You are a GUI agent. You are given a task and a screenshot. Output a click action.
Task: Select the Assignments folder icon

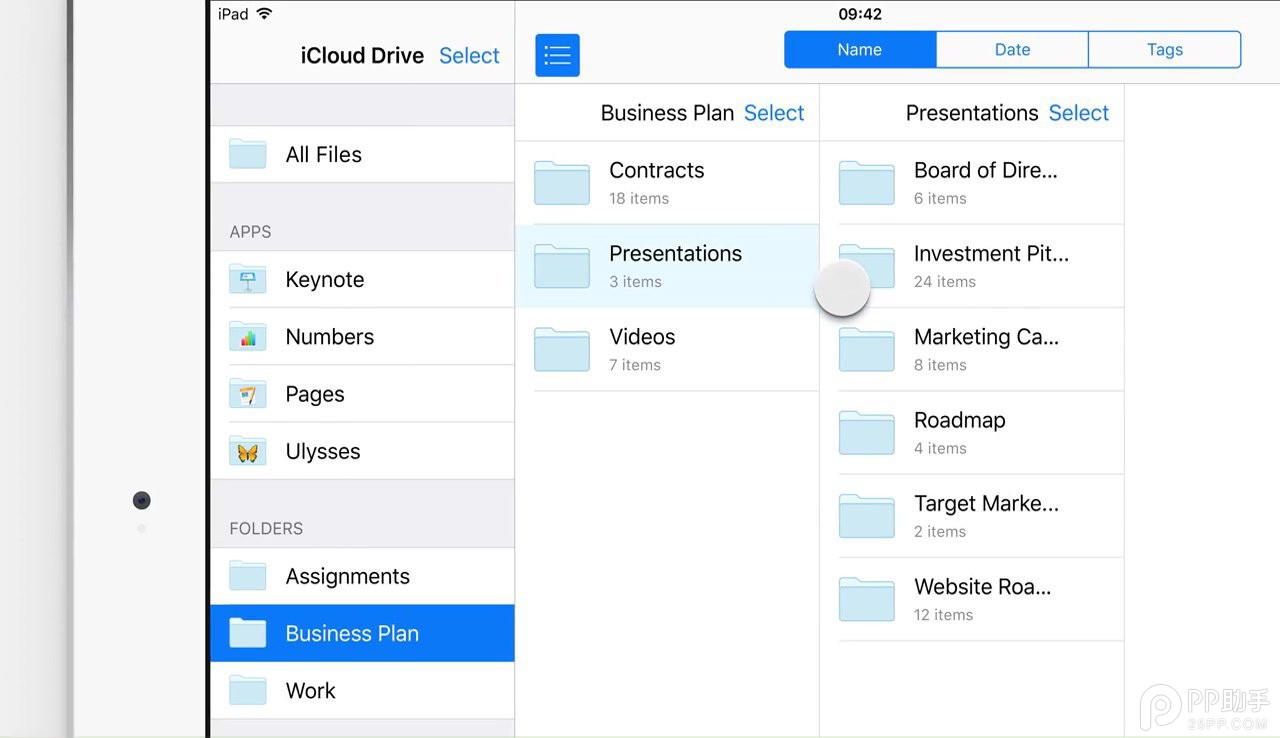pos(248,576)
